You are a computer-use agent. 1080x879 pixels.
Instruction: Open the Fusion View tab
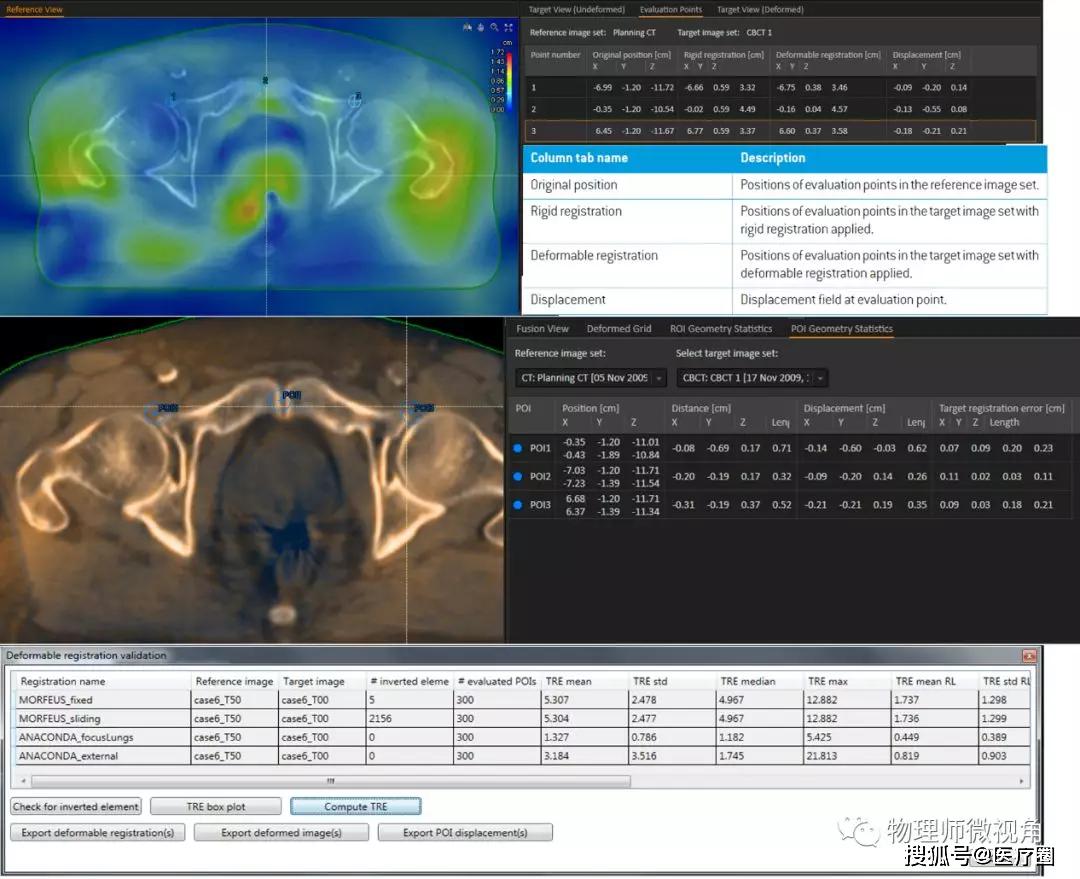tap(542, 329)
